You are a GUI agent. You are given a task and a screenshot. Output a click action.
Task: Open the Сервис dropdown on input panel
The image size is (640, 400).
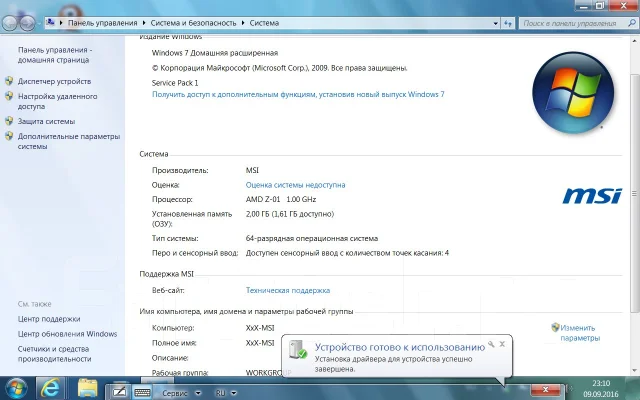click(198, 393)
